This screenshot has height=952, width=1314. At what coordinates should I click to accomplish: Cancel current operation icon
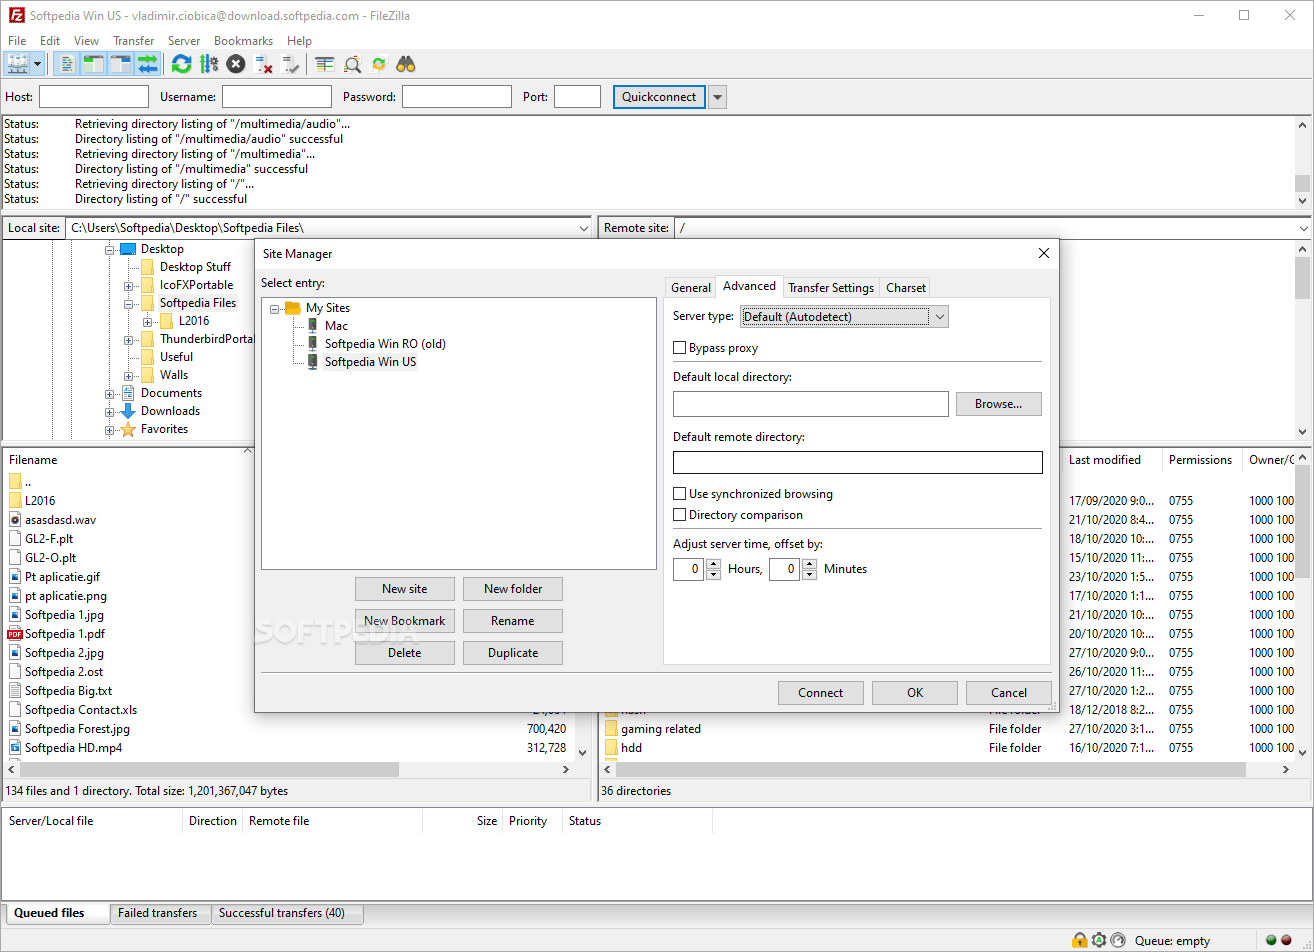coord(235,64)
